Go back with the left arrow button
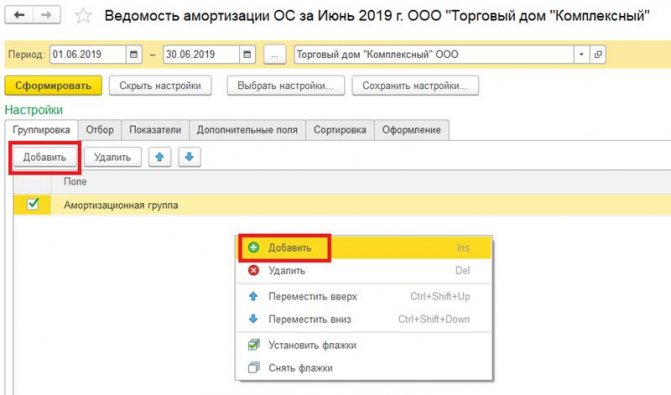The width and height of the screenshot is (671, 395). (x=19, y=15)
